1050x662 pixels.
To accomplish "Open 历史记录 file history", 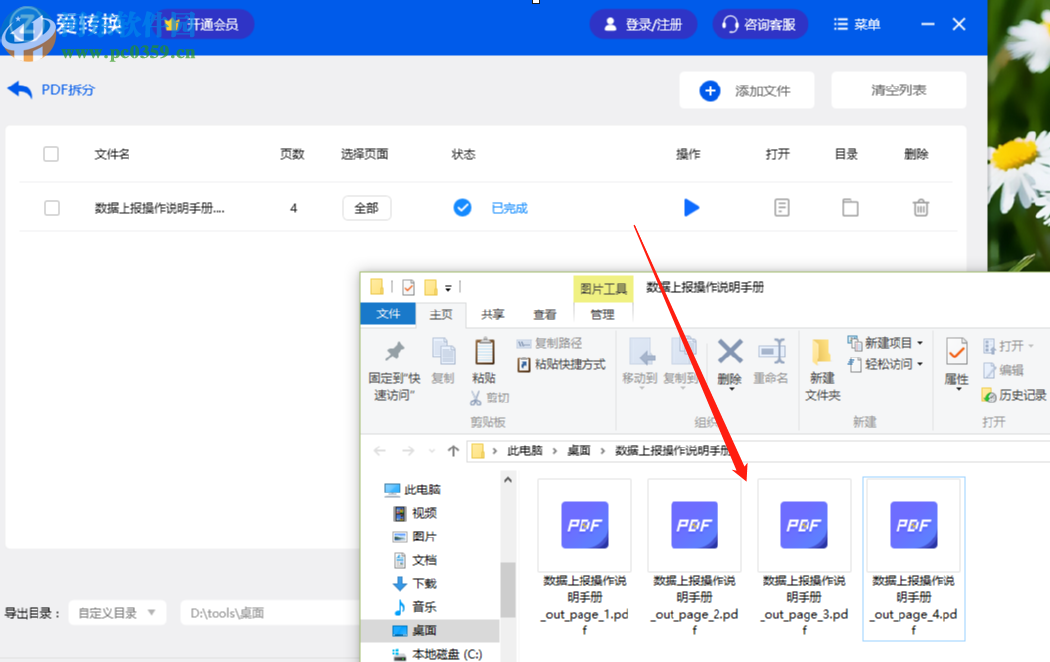I will (x=1013, y=395).
